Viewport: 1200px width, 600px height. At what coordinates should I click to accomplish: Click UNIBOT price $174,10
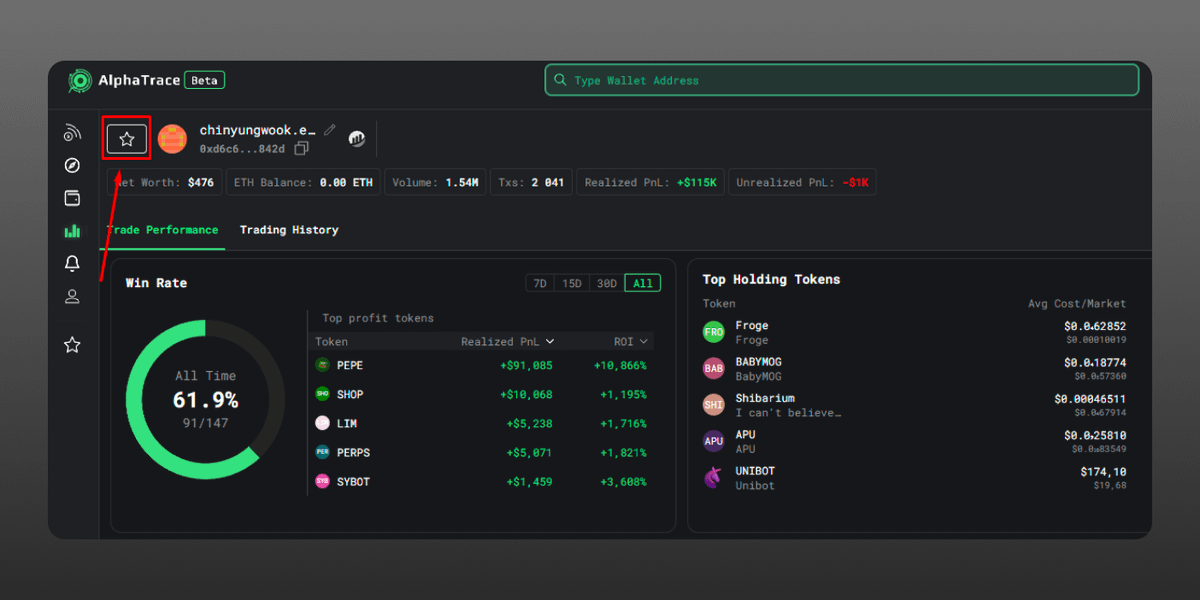1103,472
